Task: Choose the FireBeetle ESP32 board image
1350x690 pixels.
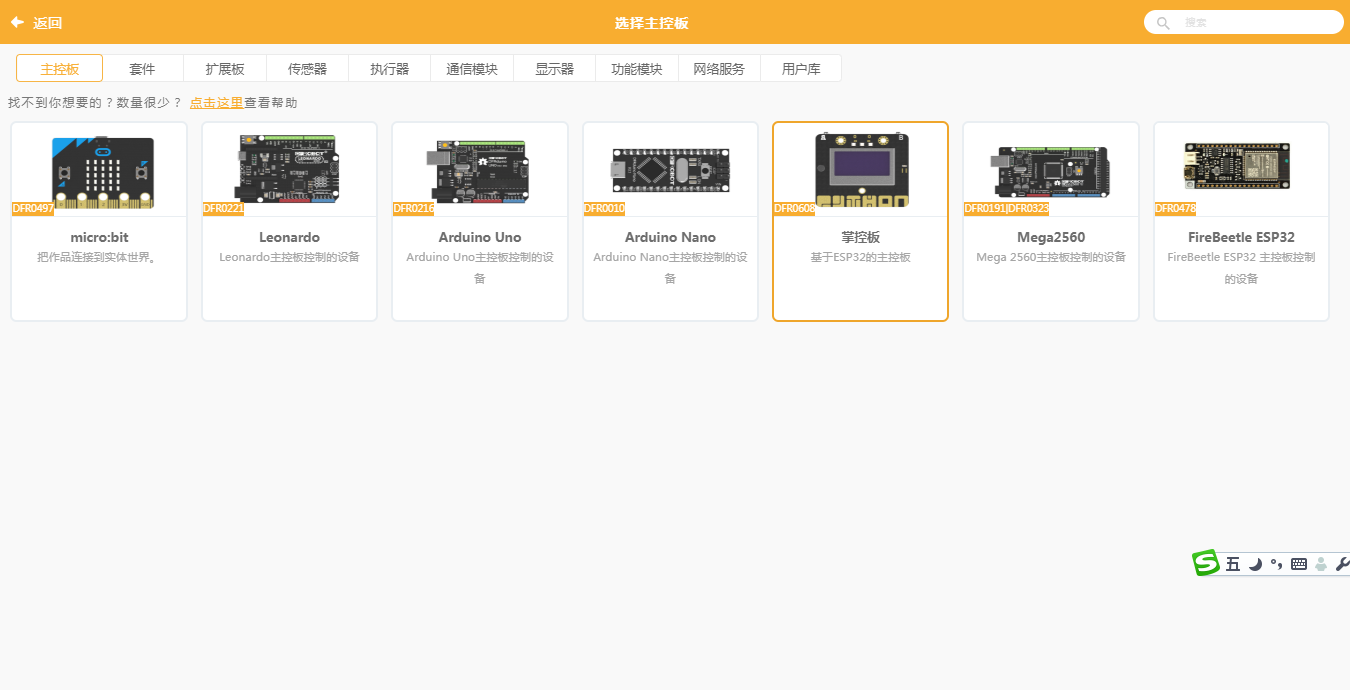Action: tap(1236, 166)
